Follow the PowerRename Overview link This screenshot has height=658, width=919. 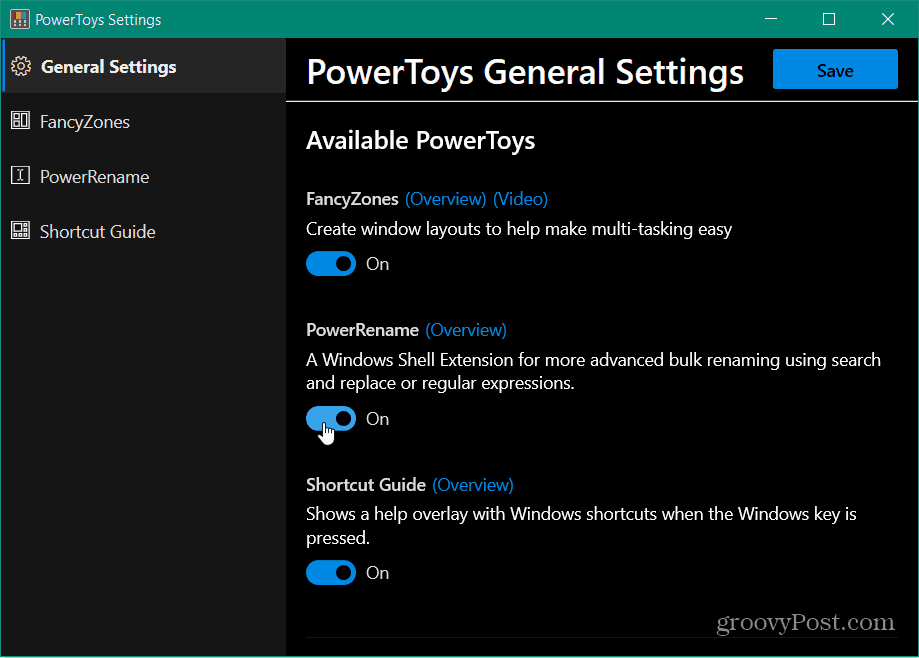[x=466, y=330]
